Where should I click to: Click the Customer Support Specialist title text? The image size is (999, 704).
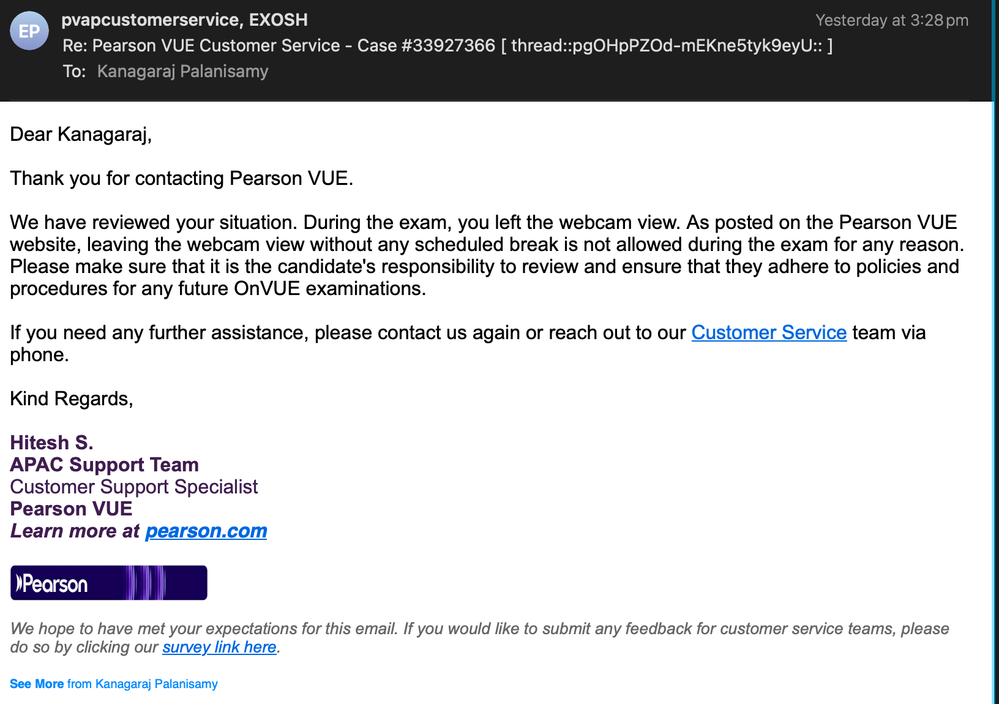[134, 487]
